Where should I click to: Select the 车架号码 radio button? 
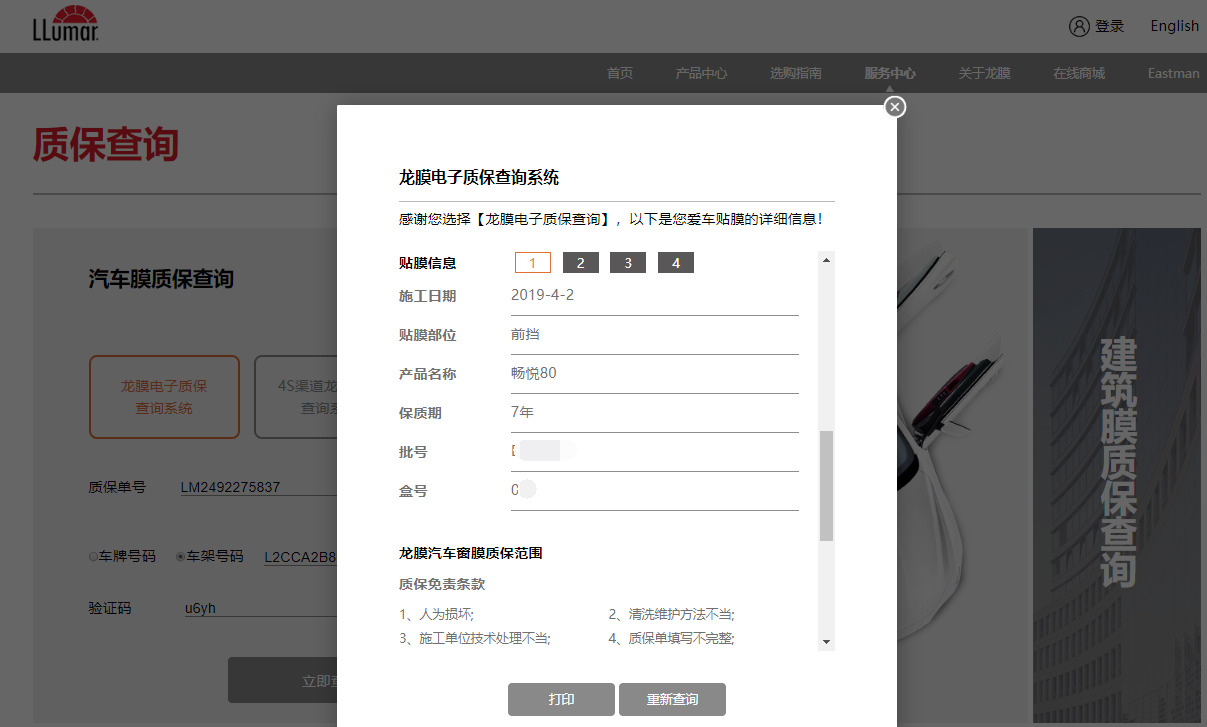tap(181, 557)
